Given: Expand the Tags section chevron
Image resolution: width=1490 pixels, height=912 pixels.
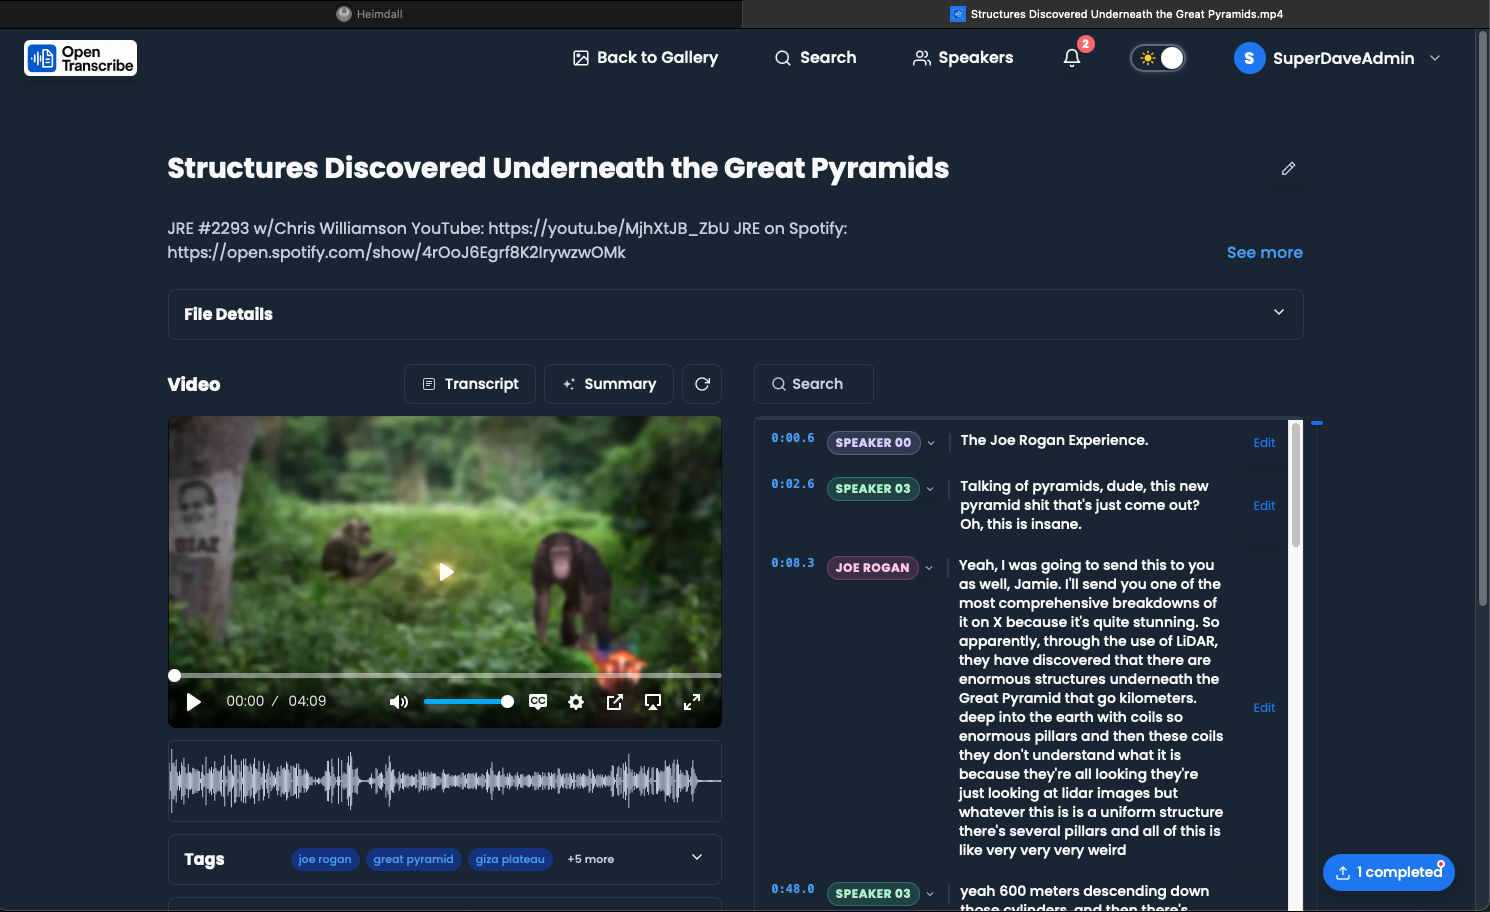Looking at the screenshot, I should click(x=697, y=857).
